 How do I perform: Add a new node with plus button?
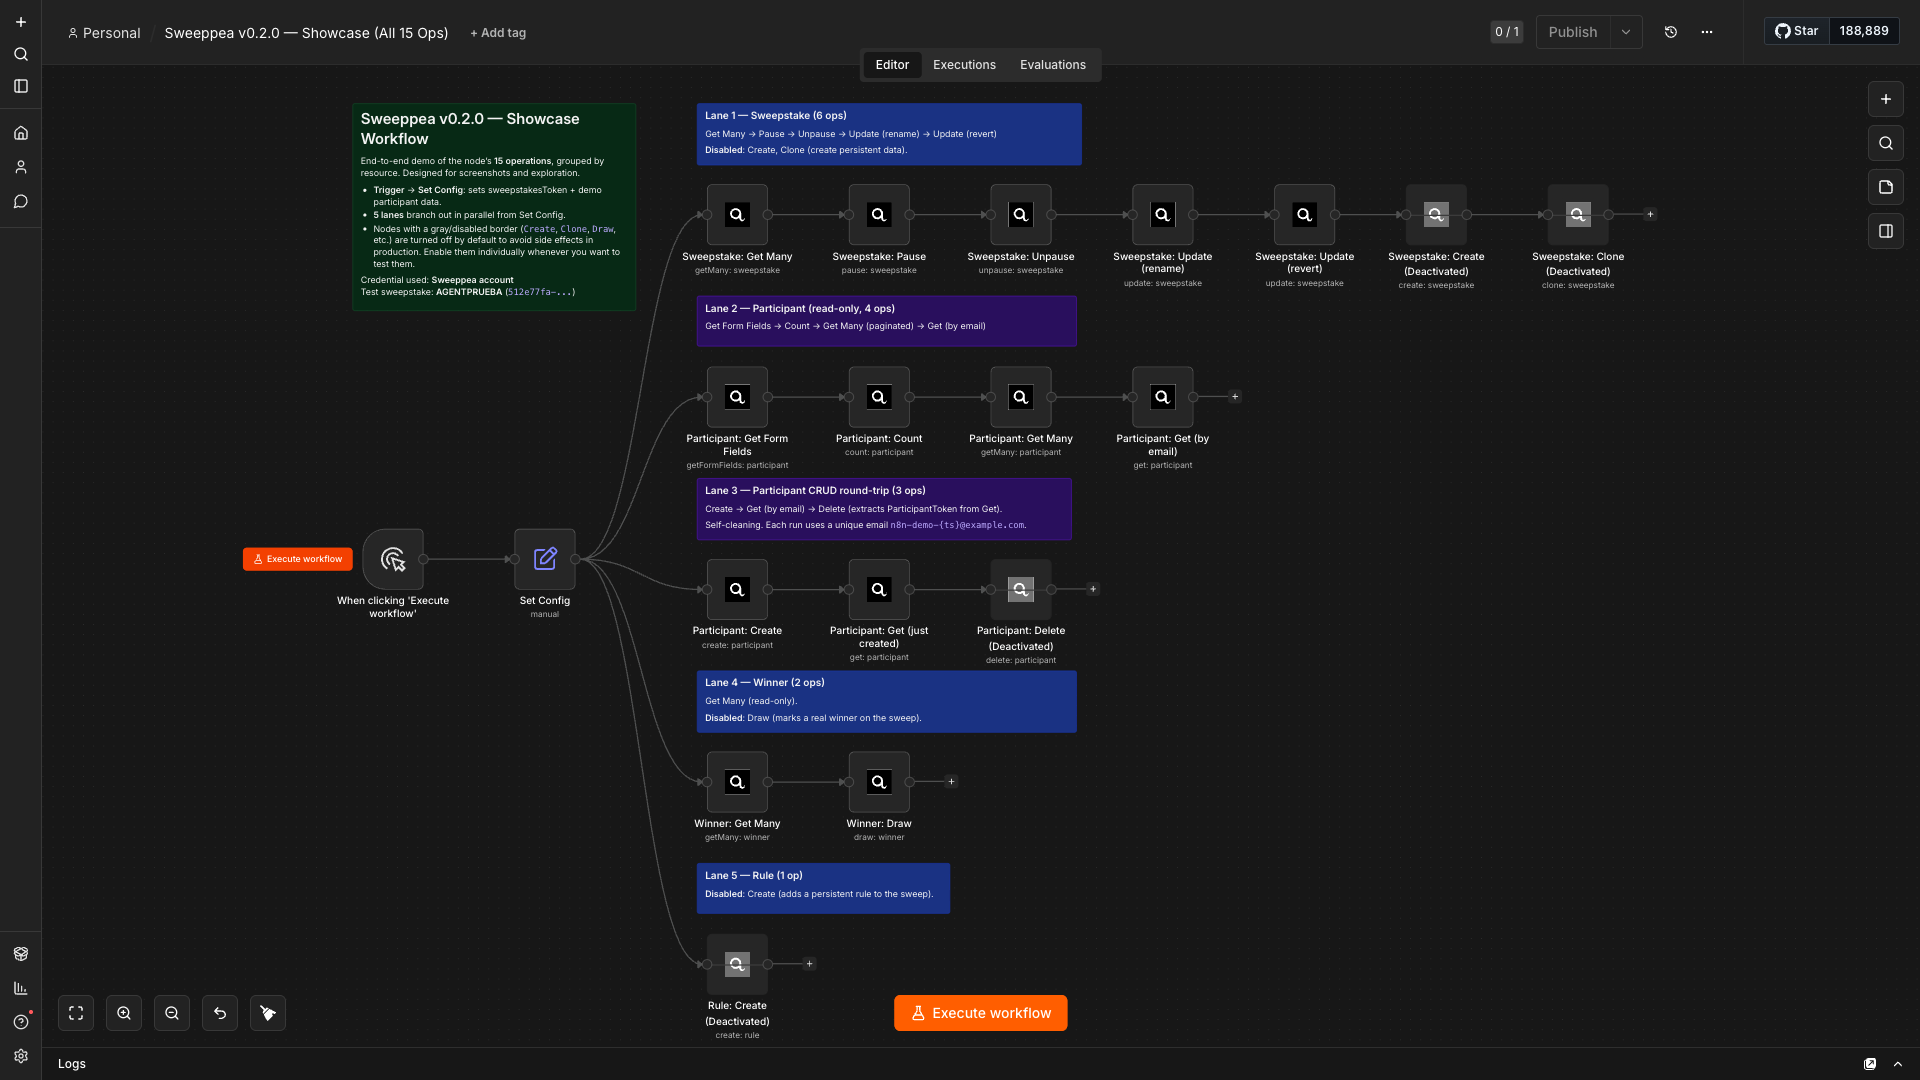click(1886, 99)
